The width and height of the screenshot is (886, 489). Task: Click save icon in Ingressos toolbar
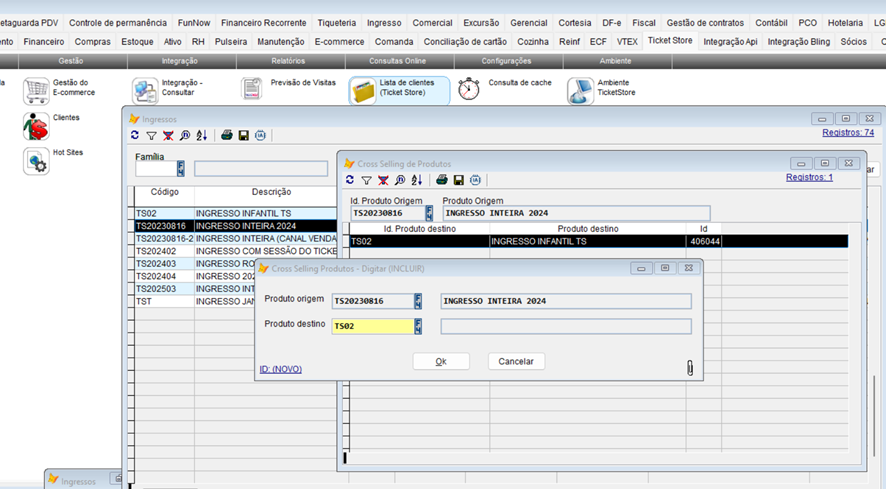coord(243,135)
